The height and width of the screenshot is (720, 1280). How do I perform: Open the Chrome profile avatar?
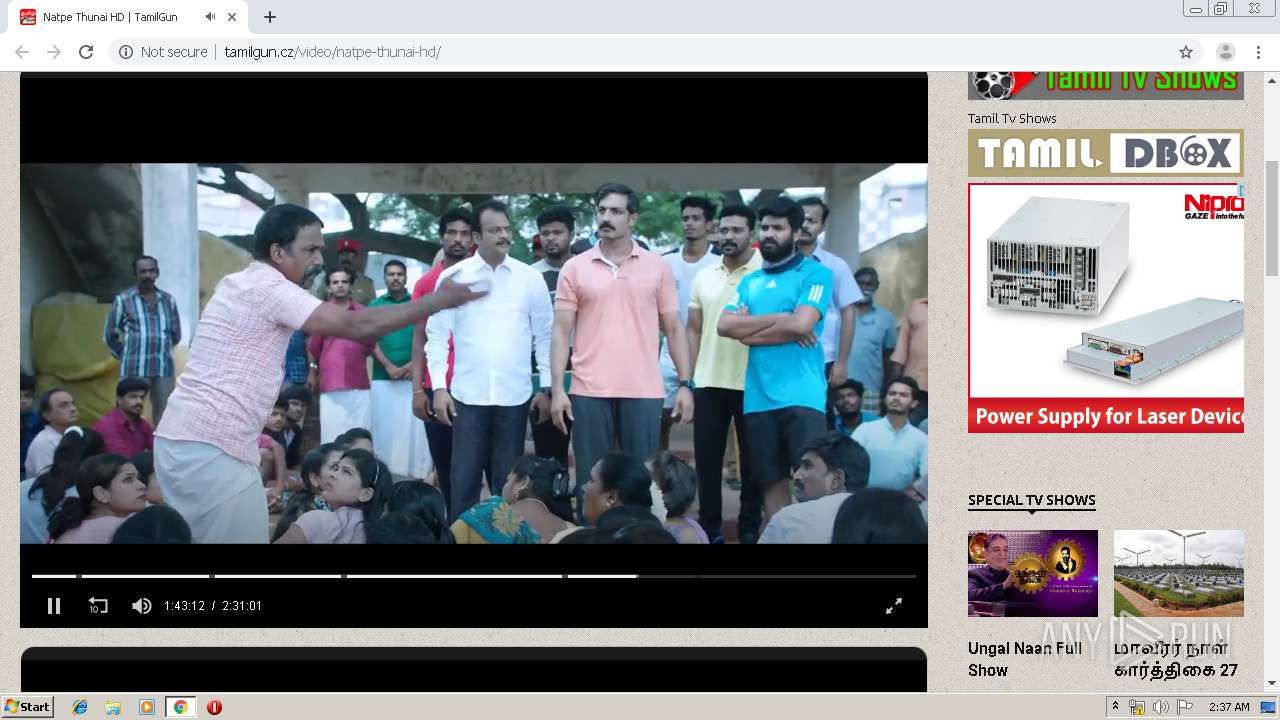click(x=1225, y=52)
